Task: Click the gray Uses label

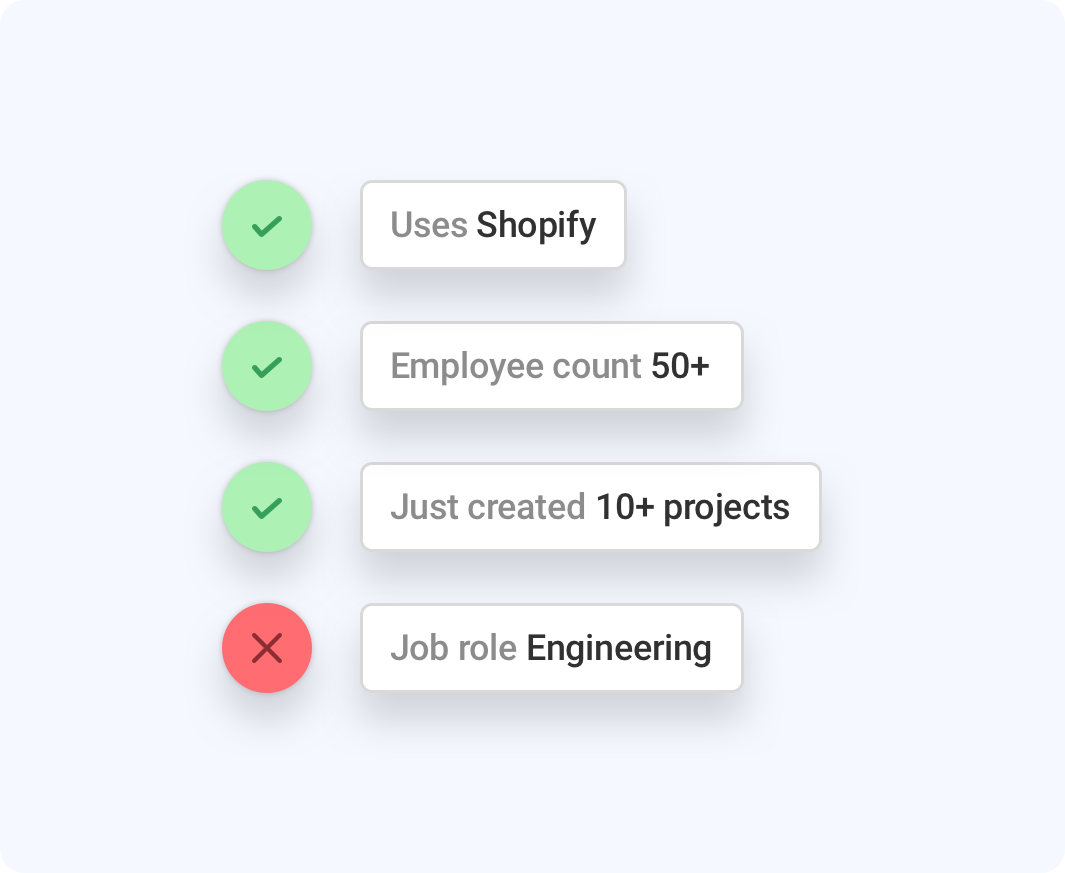Action: point(429,225)
